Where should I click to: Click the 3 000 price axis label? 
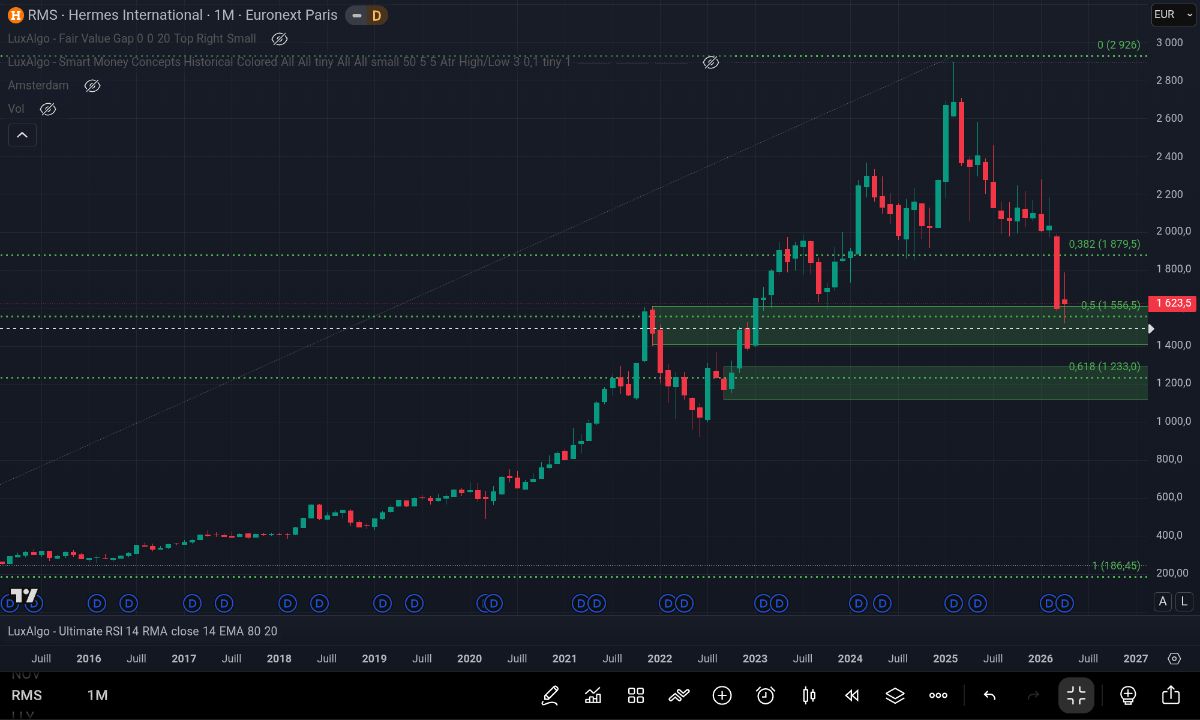(1169, 42)
